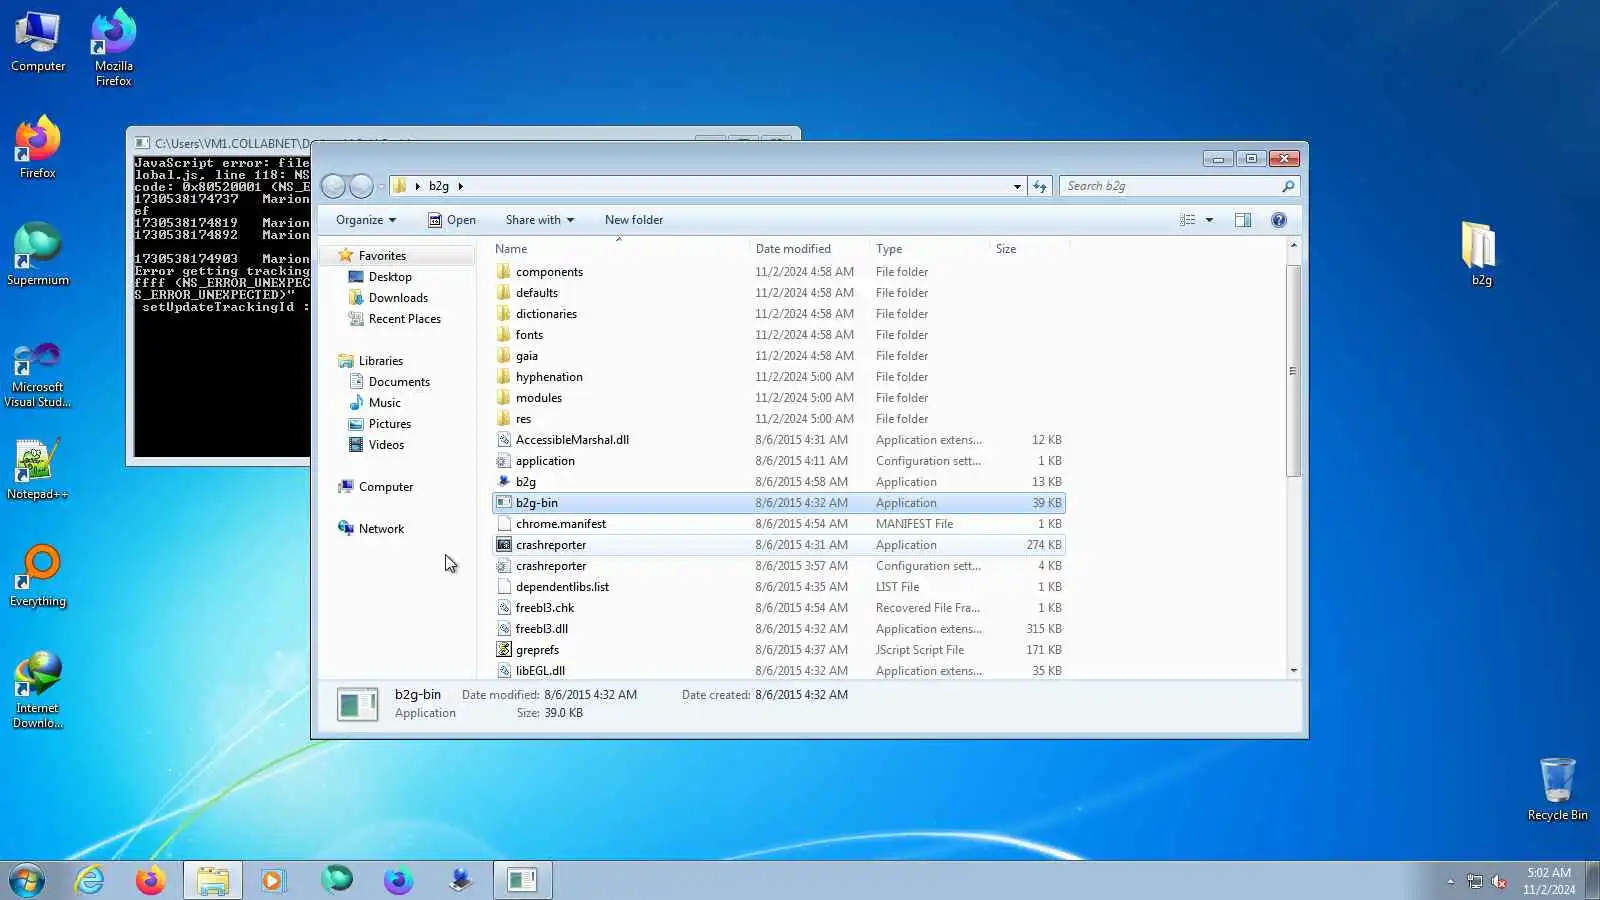The height and width of the screenshot is (900, 1600).
Task: Show hidden system tray icons
Action: (x=1450, y=881)
